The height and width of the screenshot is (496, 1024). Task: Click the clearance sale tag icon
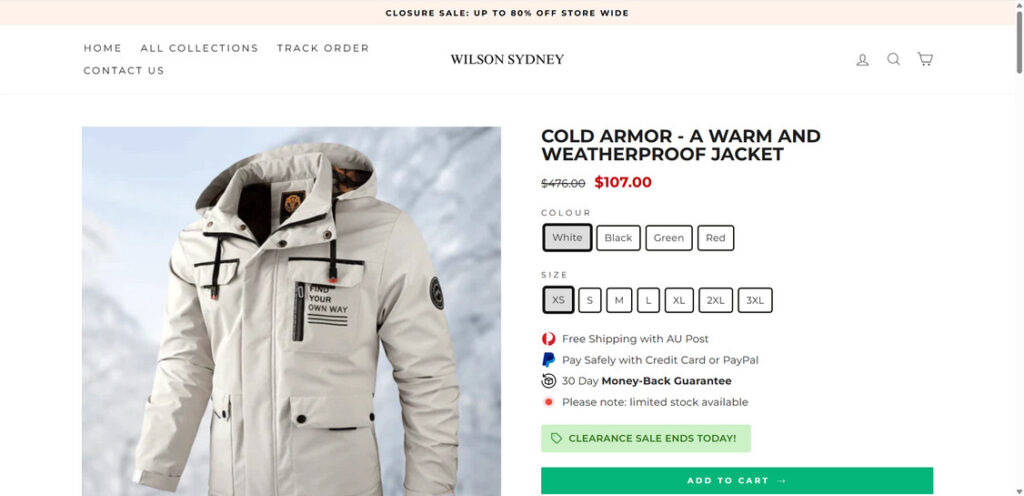556,439
